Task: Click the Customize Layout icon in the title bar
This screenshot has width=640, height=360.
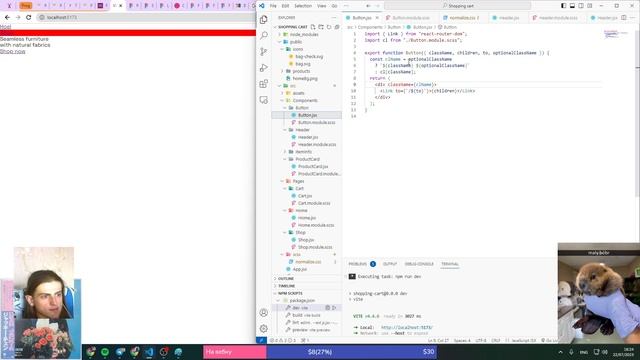Action: (x=590, y=6)
